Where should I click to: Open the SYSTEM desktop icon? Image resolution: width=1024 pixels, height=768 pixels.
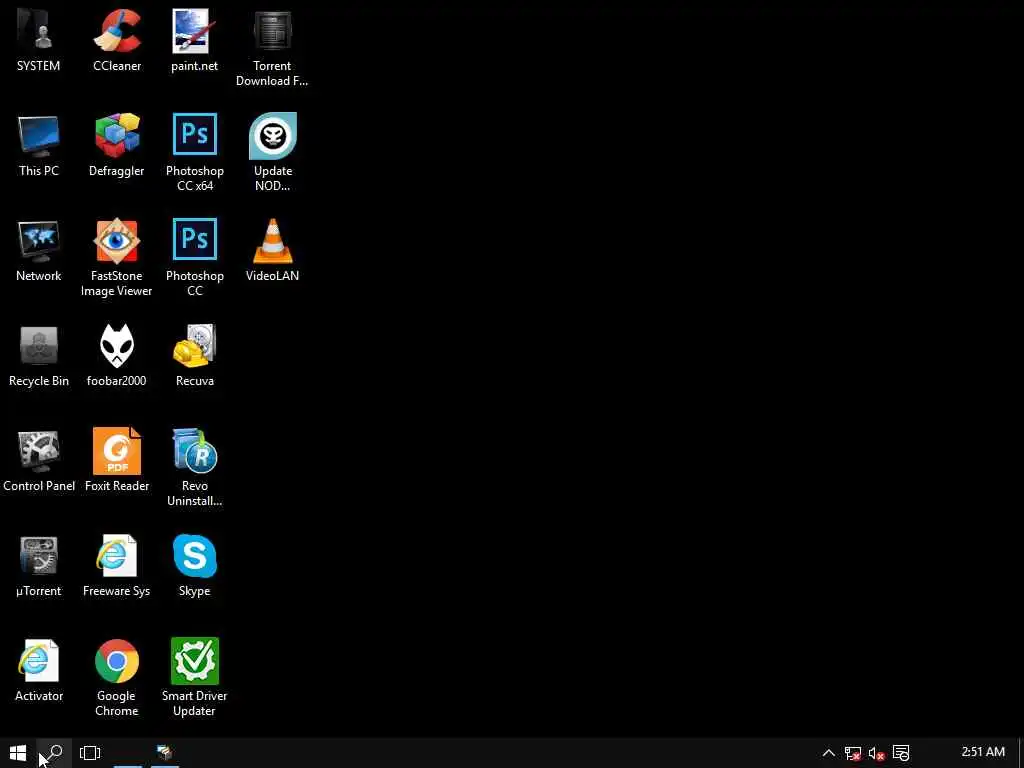click(39, 39)
